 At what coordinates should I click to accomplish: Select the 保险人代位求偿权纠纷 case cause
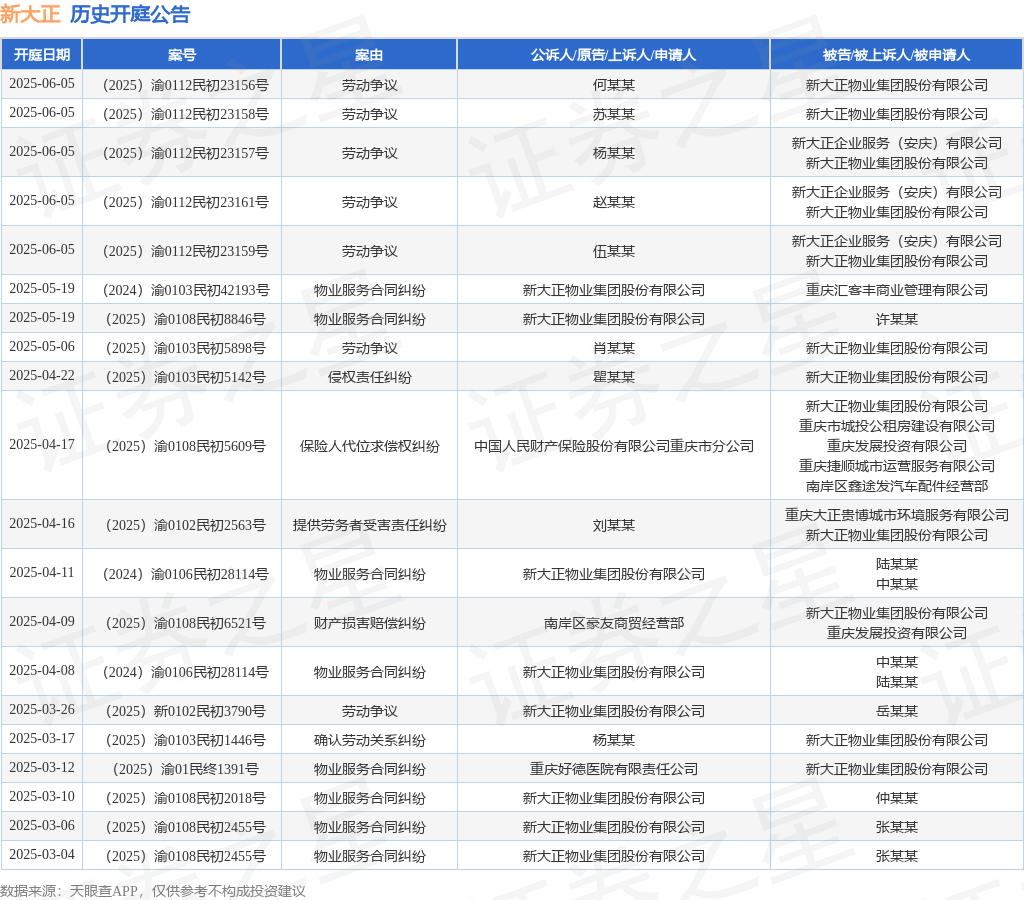click(x=370, y=446)
